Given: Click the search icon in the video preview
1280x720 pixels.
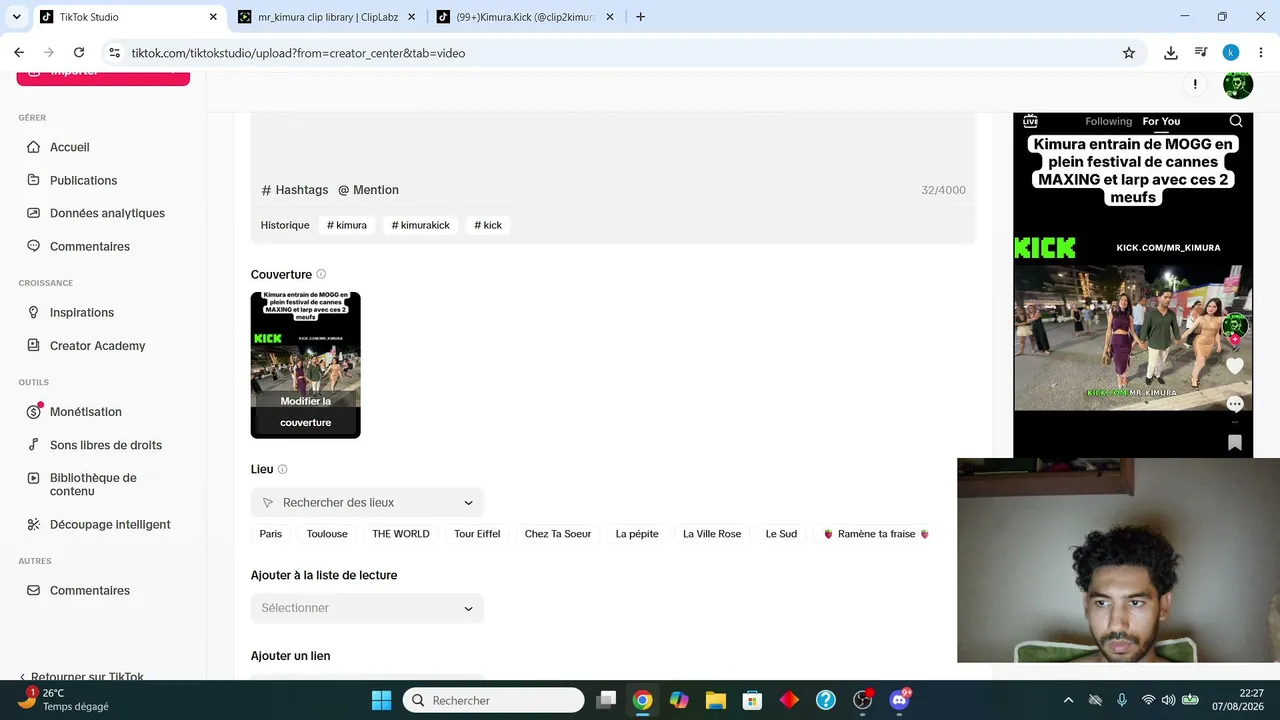Looking at the screenshot, I should tap(1236, 121).
